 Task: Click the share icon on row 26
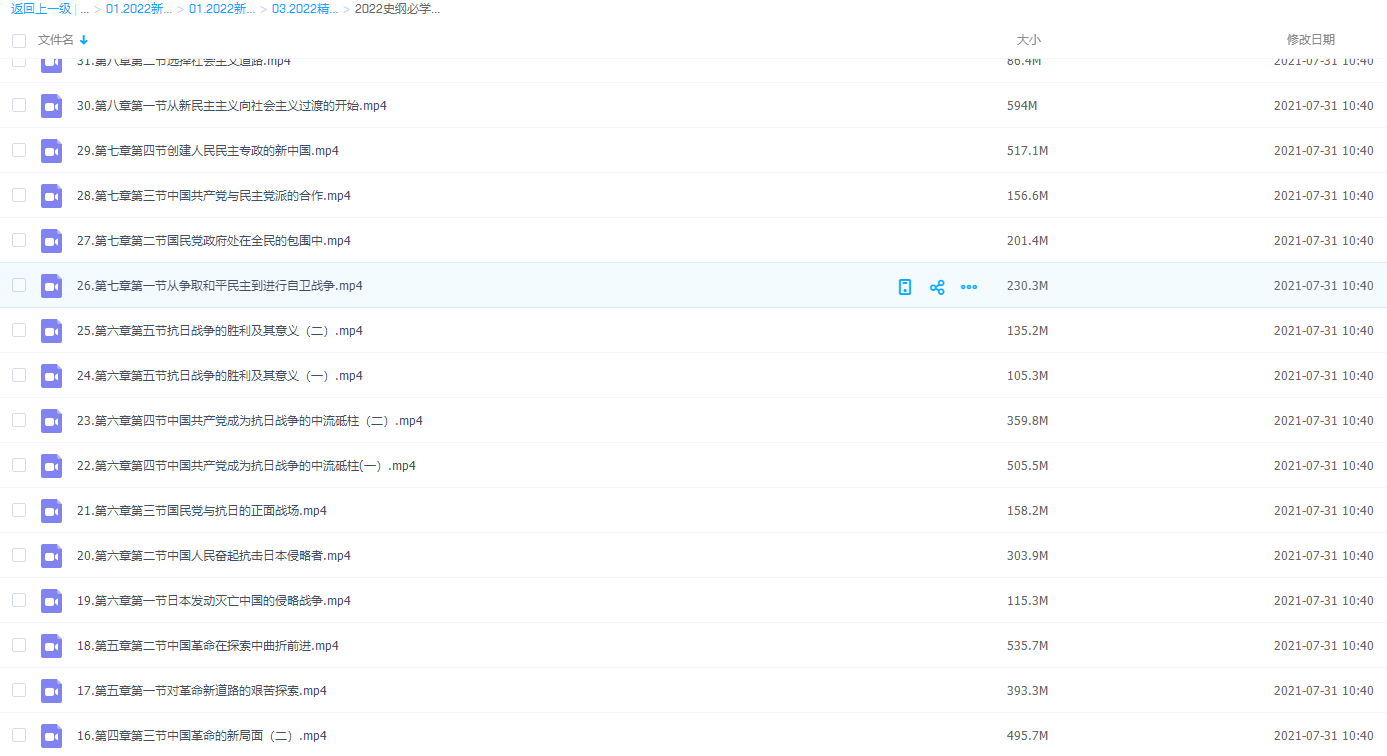pyautogui.click(x=937, y=287)
